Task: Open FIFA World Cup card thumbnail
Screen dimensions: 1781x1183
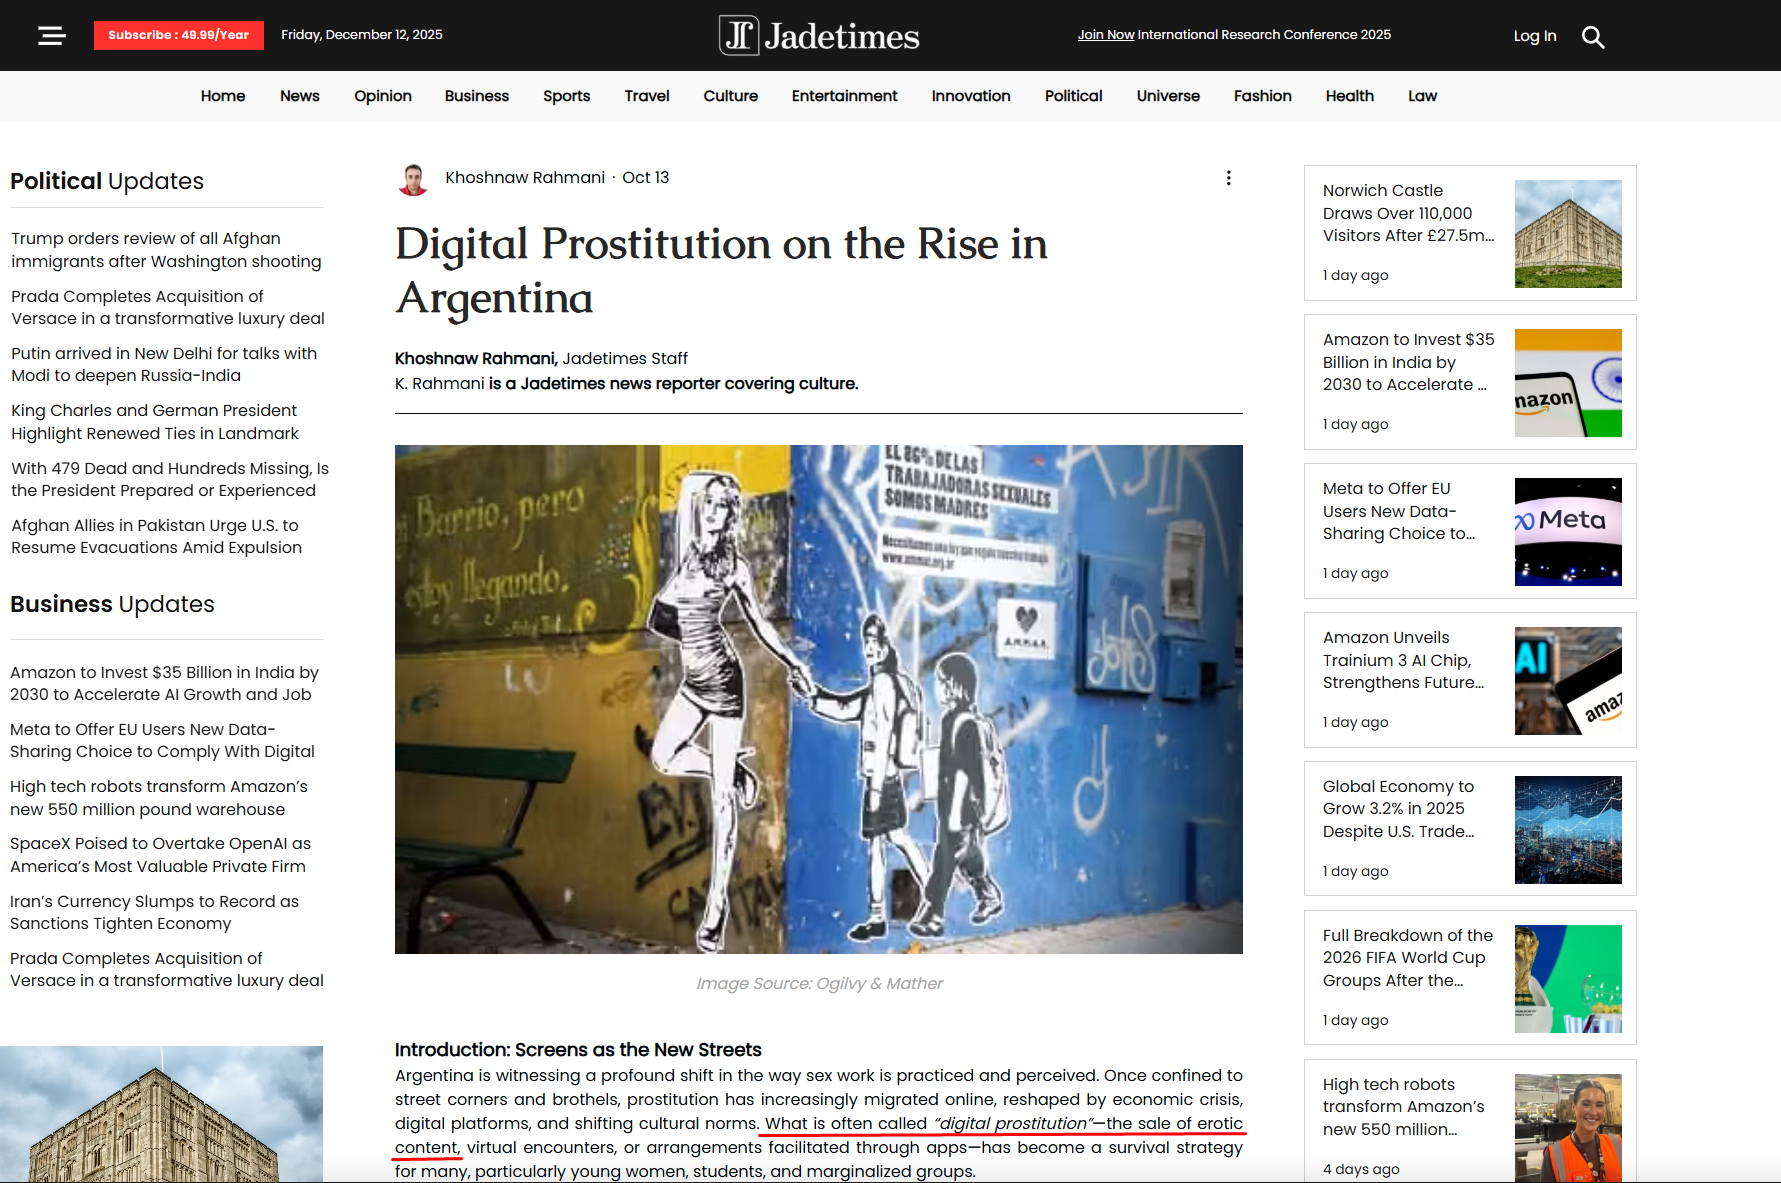Action: tap(1568, 979)
